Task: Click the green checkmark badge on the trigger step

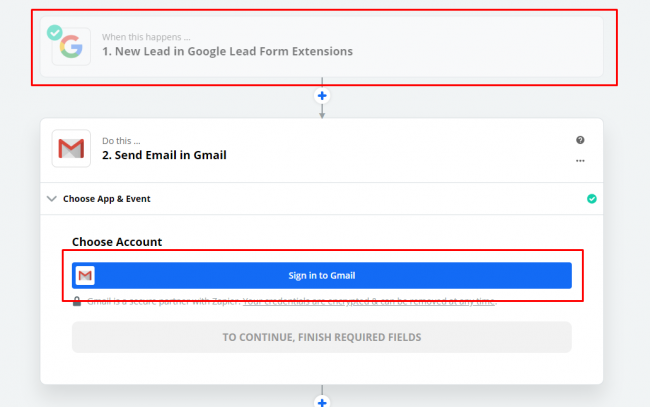Action: (56, 31)
